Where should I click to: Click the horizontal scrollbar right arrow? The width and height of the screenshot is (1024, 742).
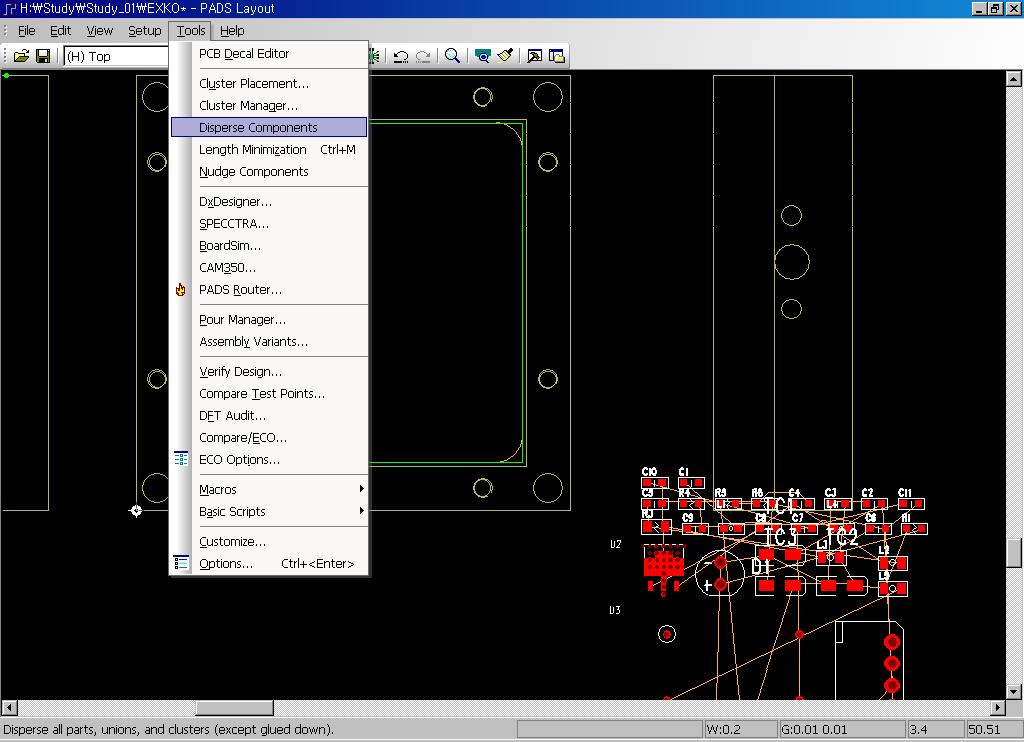997,707
